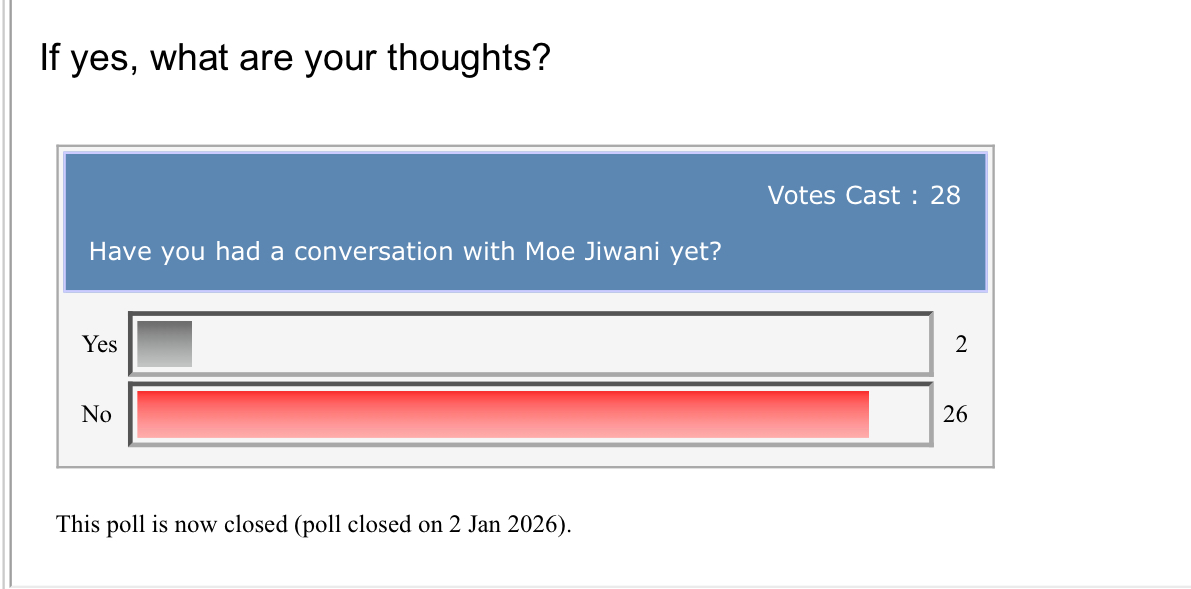Viewport: 1191px width, 589px height.
Task: Click the red No result bar fill
Action: (502, 414)
